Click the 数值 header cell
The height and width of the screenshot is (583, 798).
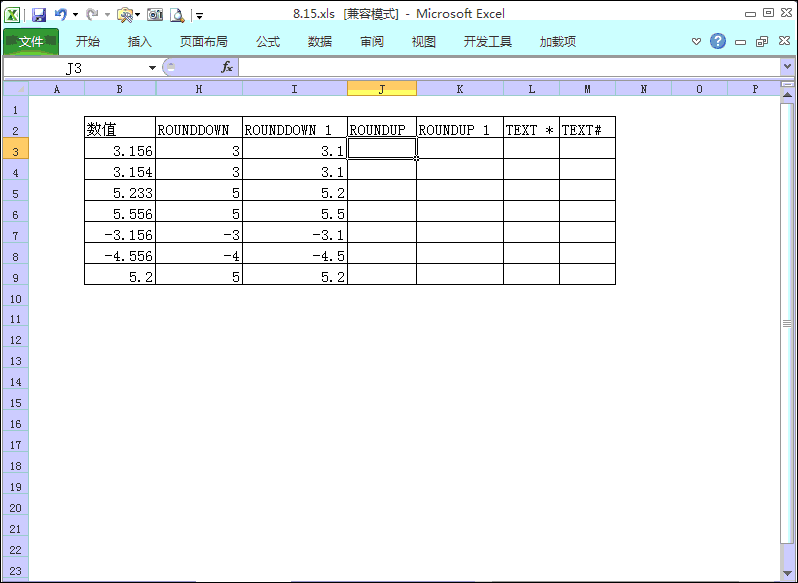[x=120, y=128]
